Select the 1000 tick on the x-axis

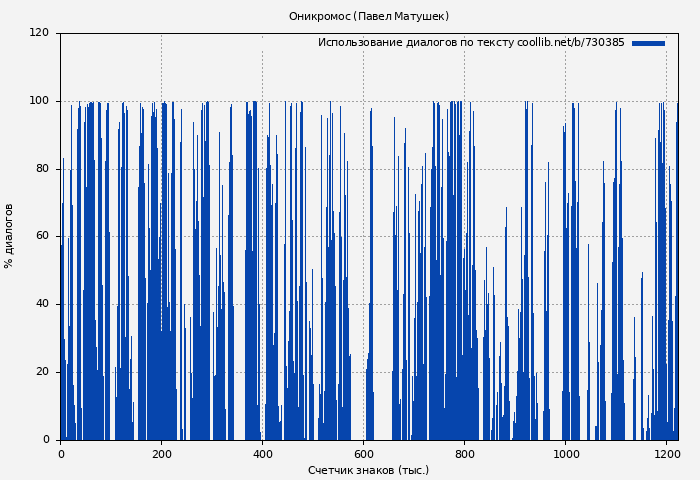coord(565,453)
